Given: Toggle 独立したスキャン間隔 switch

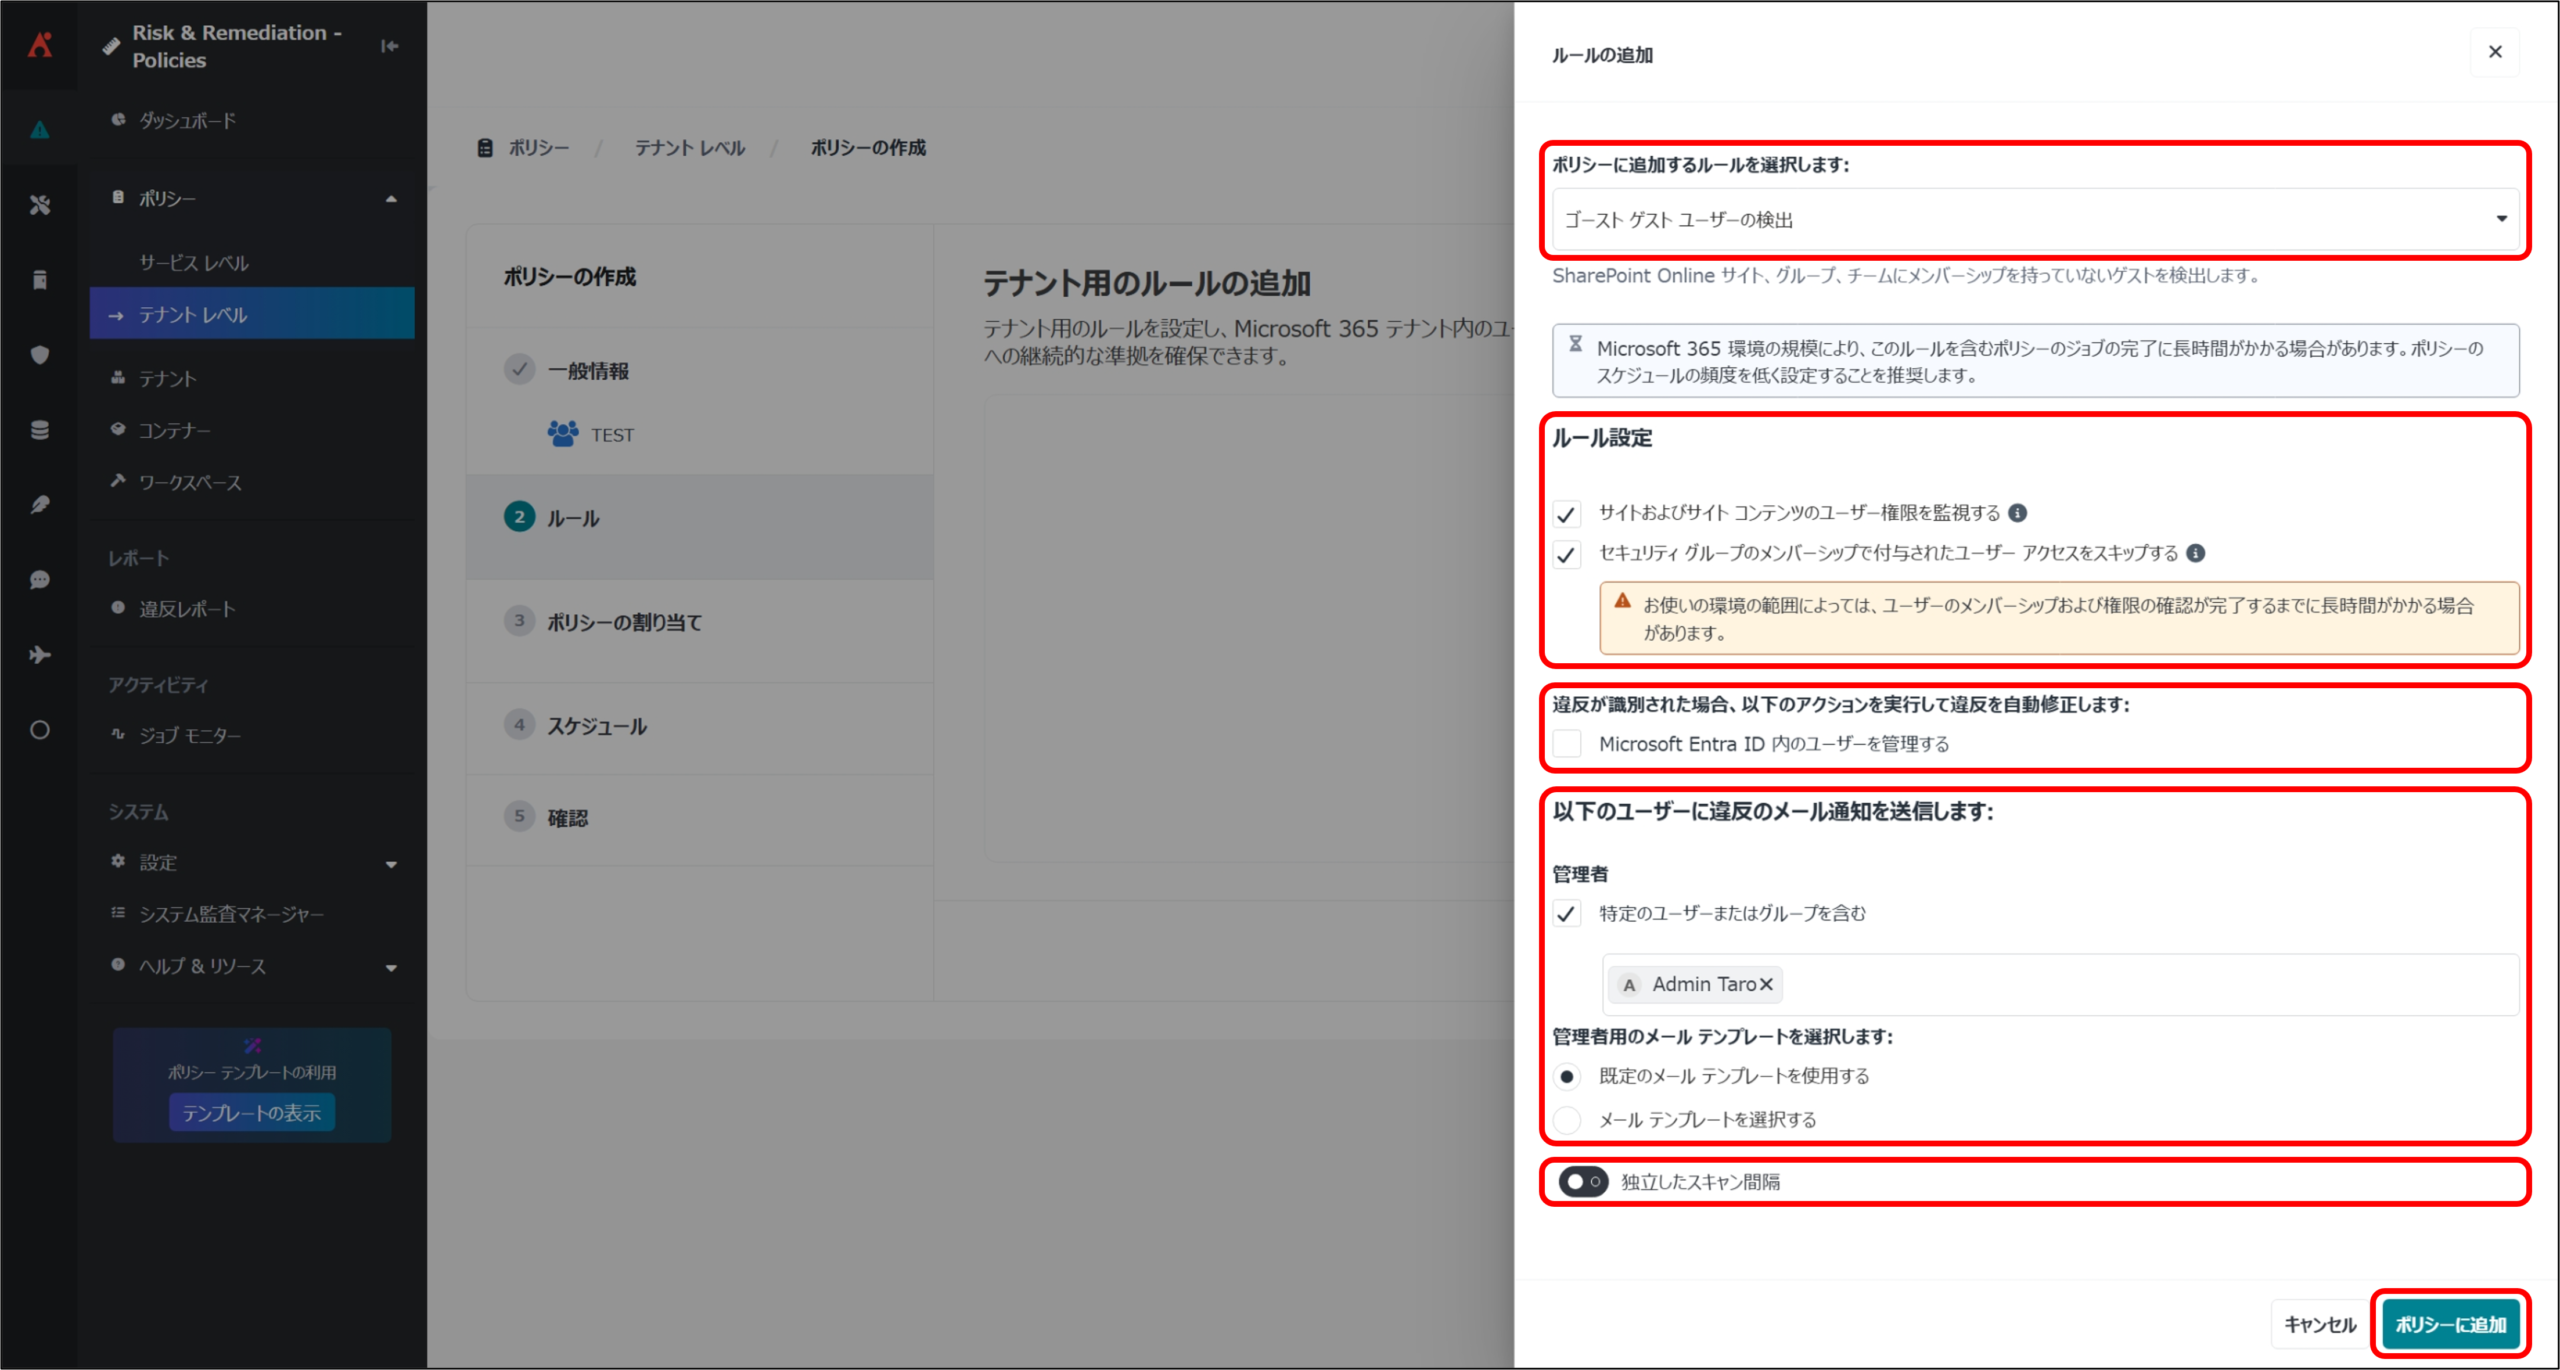Looking at the screenshot, I should point(1583,1182).
